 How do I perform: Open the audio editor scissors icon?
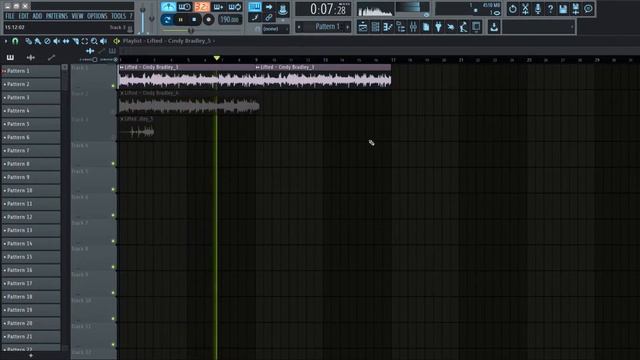pyautogui.click(x=525, y=9)
